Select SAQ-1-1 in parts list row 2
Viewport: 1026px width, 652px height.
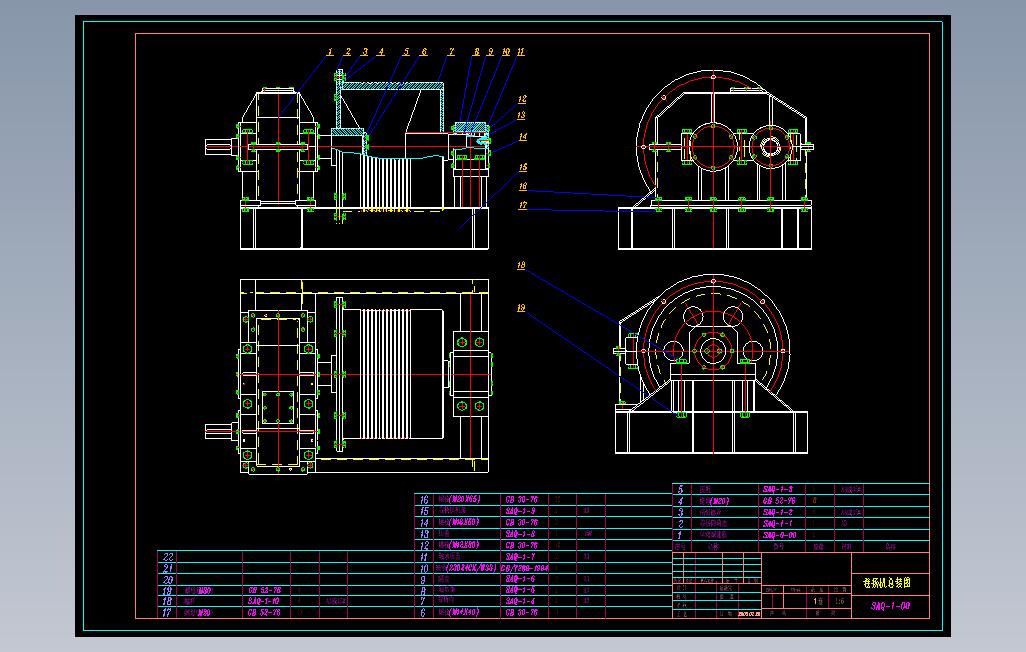(778, 523)
